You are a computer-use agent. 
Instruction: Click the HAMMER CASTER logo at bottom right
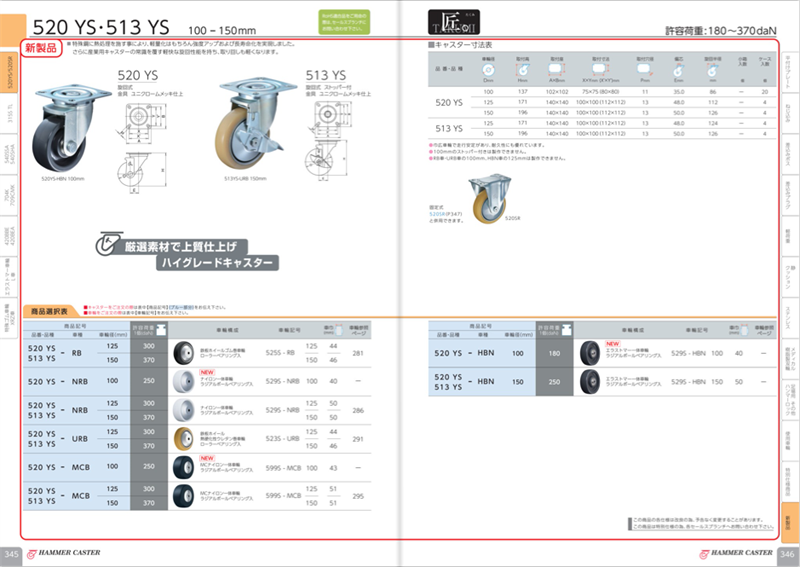pos(736,553)
